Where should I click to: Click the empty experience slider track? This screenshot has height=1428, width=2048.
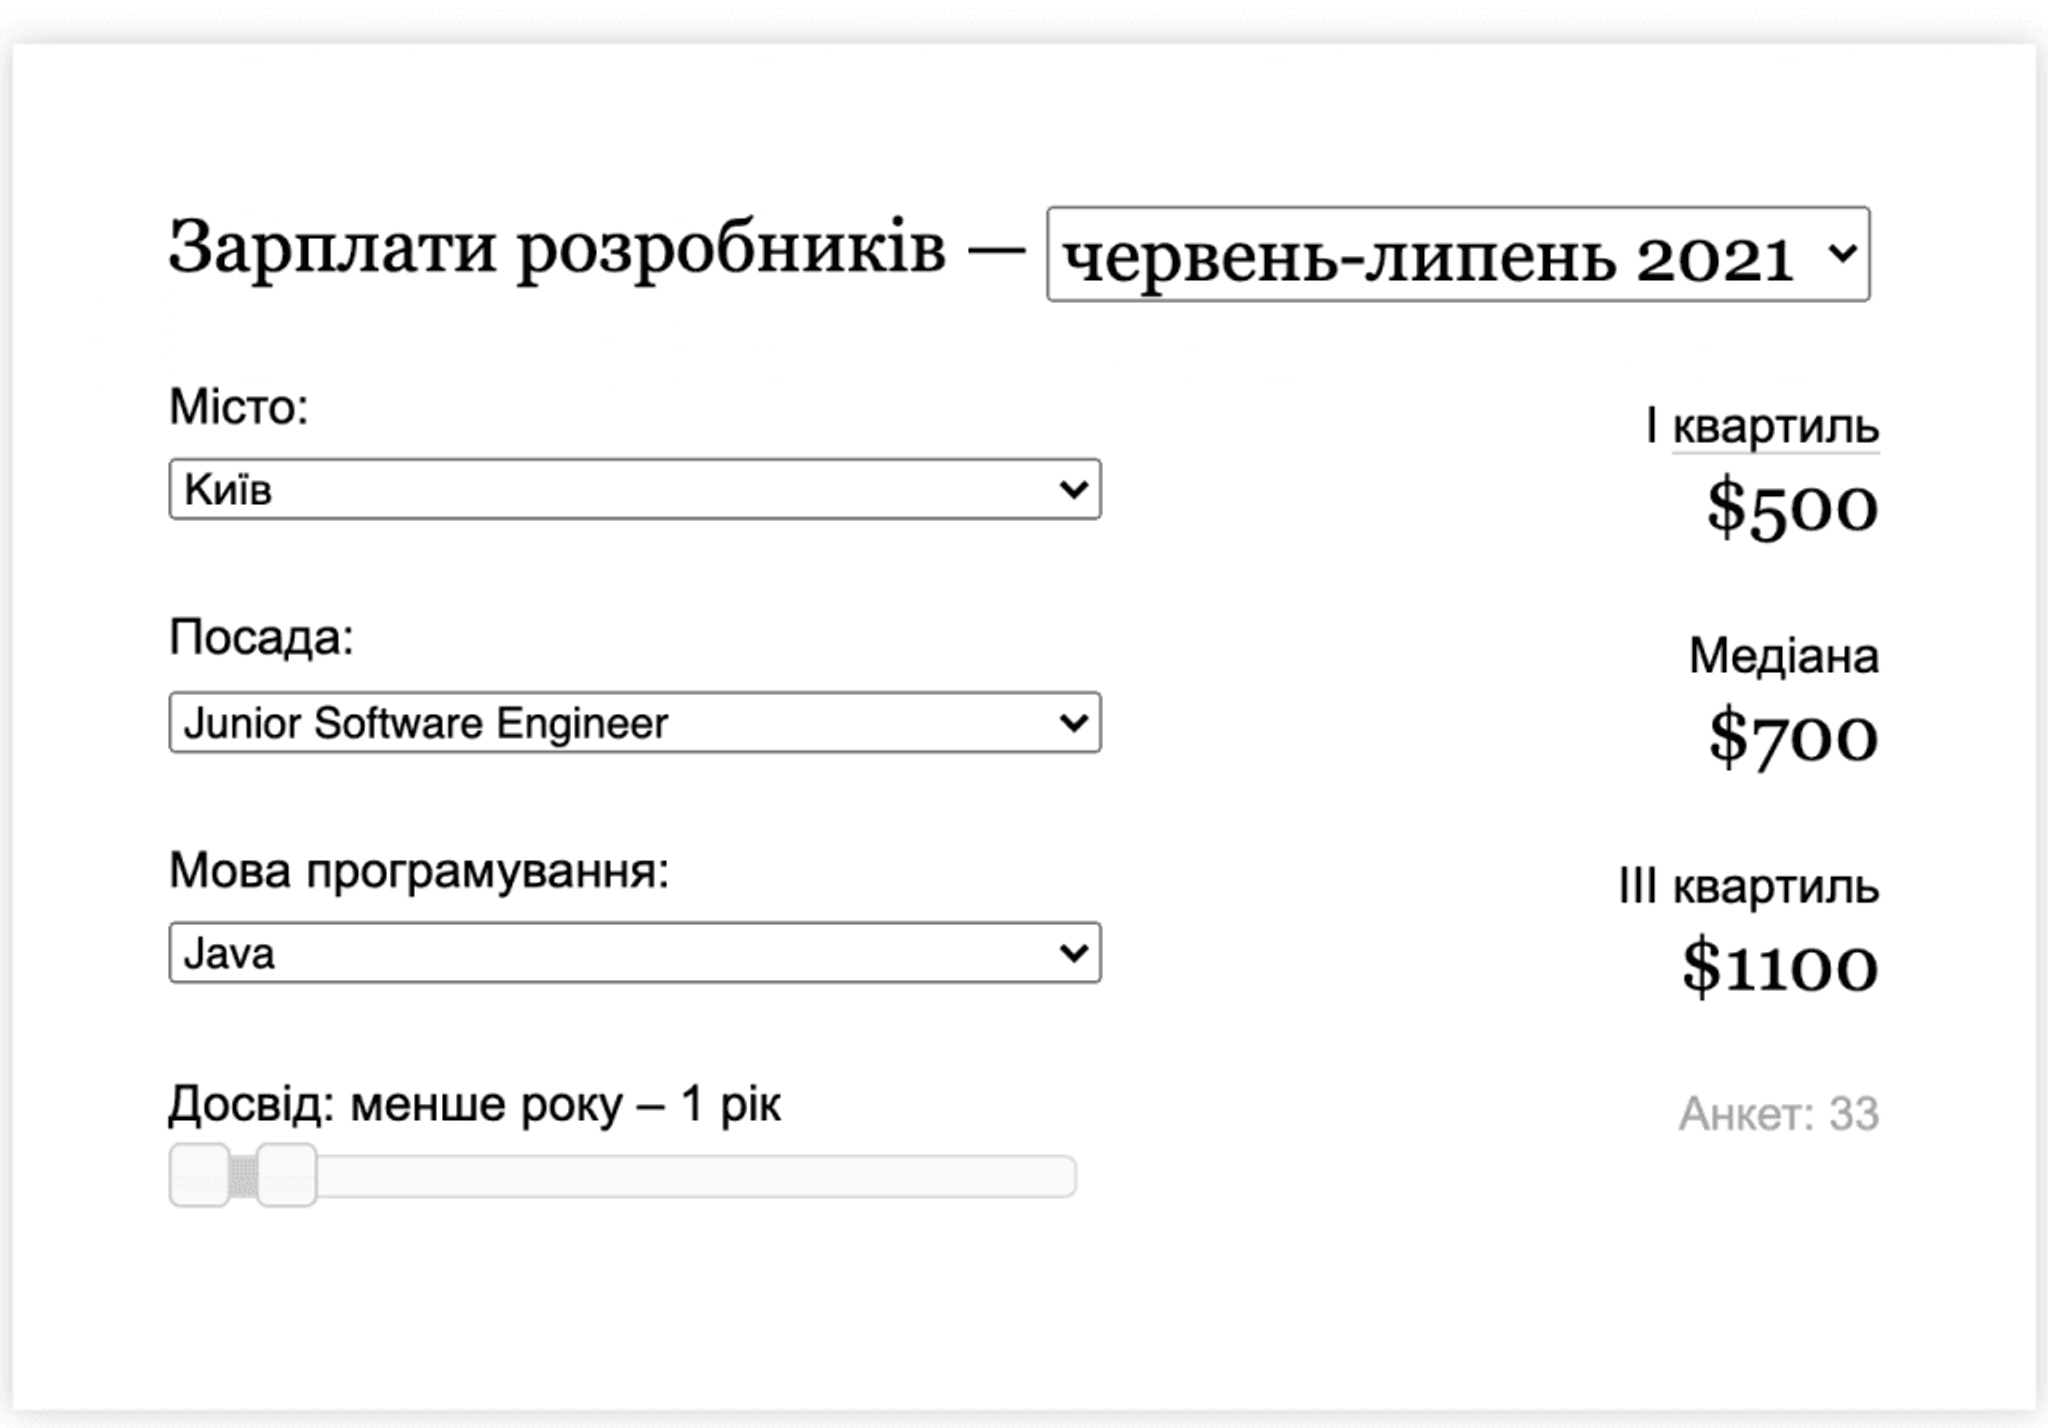click(x=700, y=1177)
